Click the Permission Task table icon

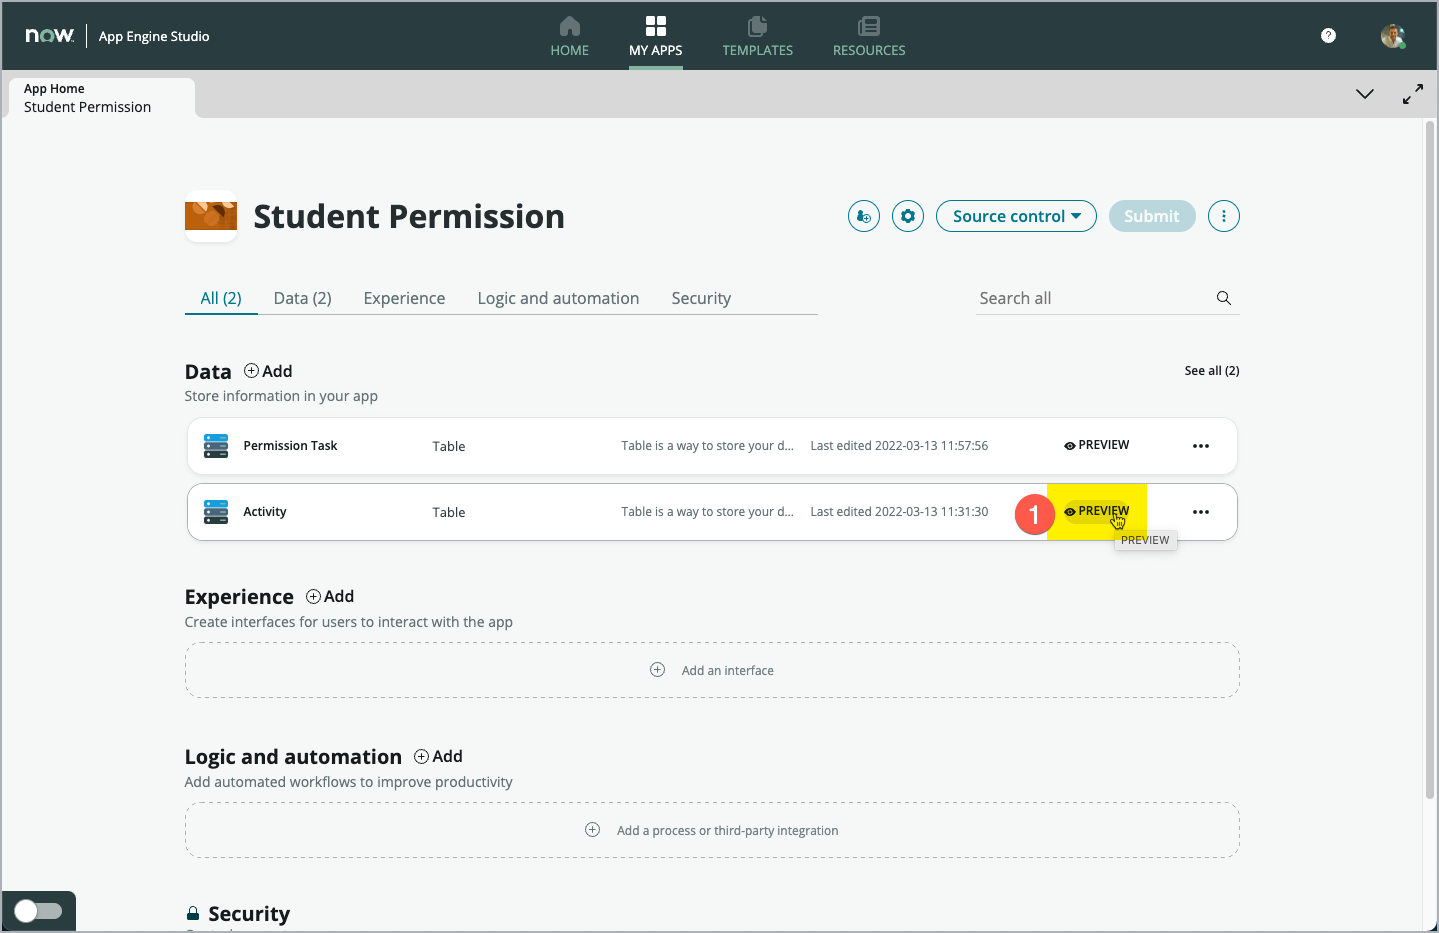click(216, 446)
